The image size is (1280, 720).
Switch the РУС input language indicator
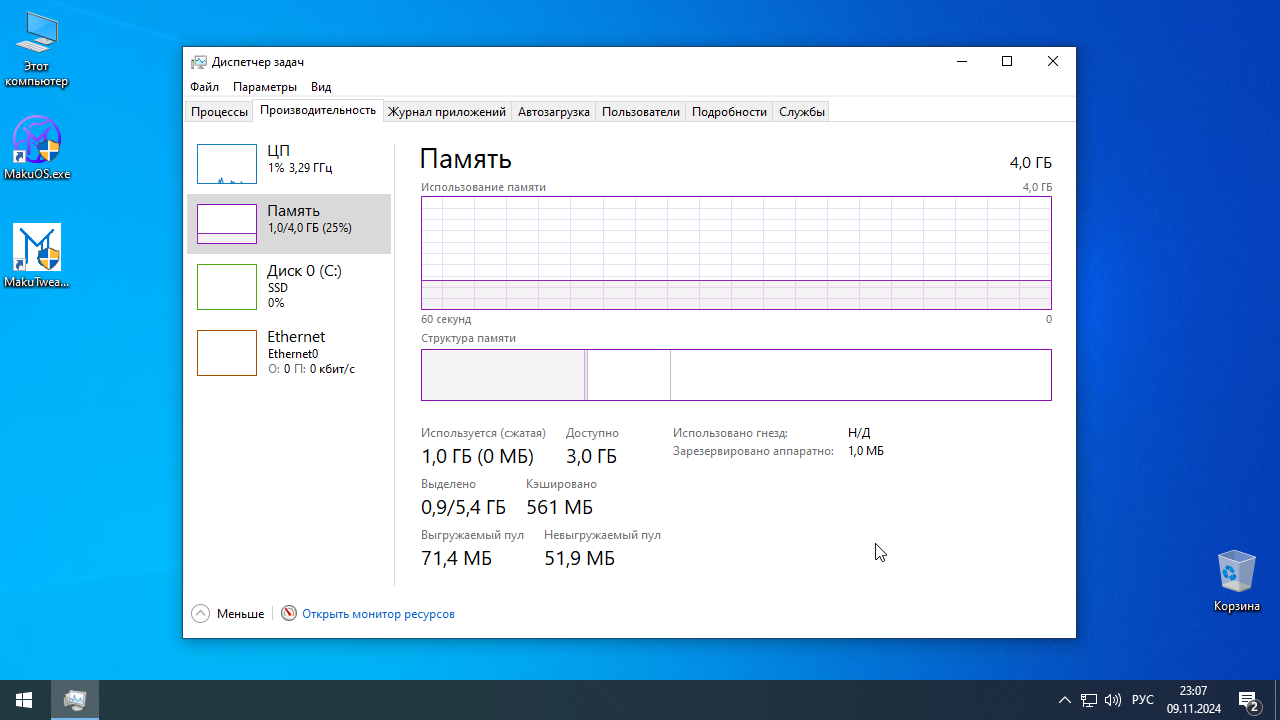point(1143,700)
